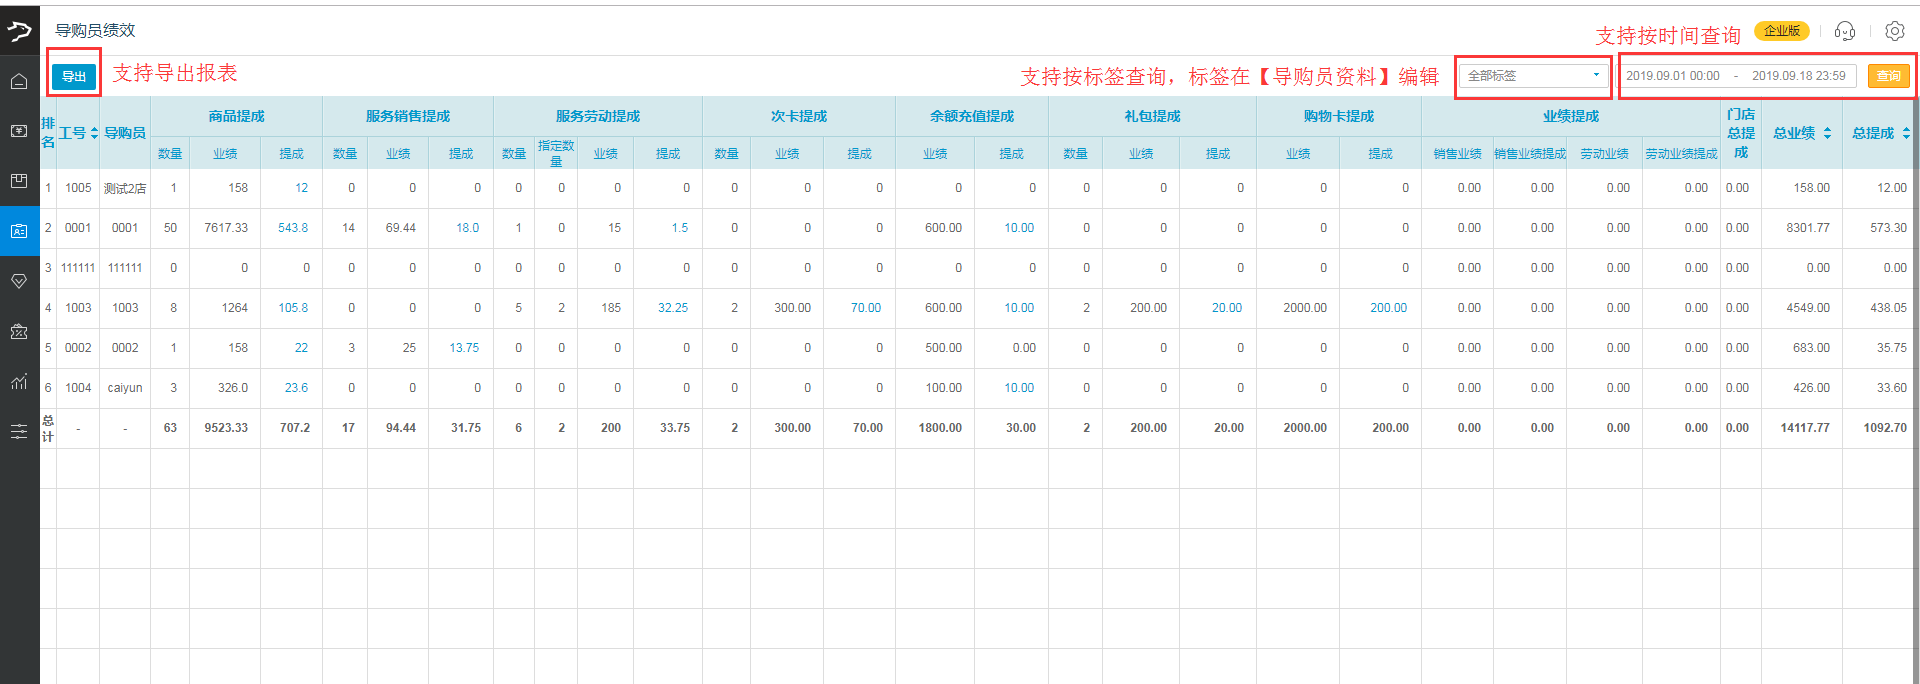
Task: Click the customer service headset icon
Action: (1845, 31)
